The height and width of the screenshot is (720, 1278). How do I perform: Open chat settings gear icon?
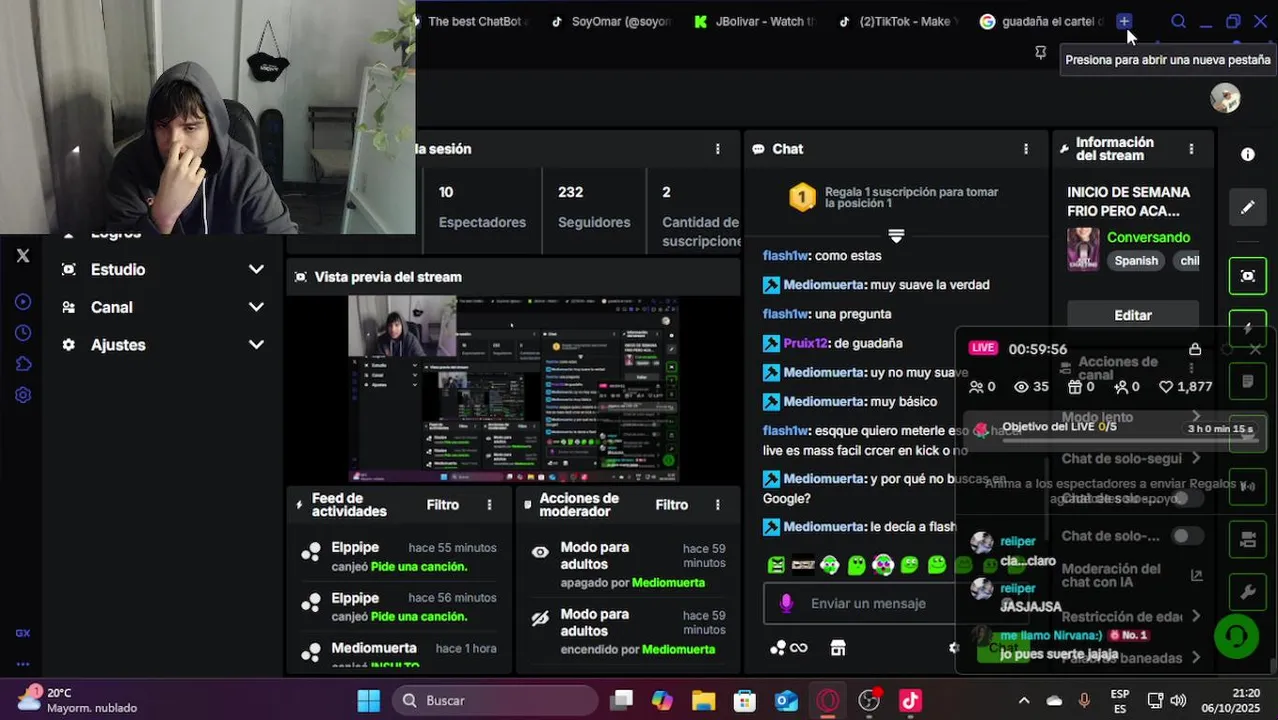[954, 648]
